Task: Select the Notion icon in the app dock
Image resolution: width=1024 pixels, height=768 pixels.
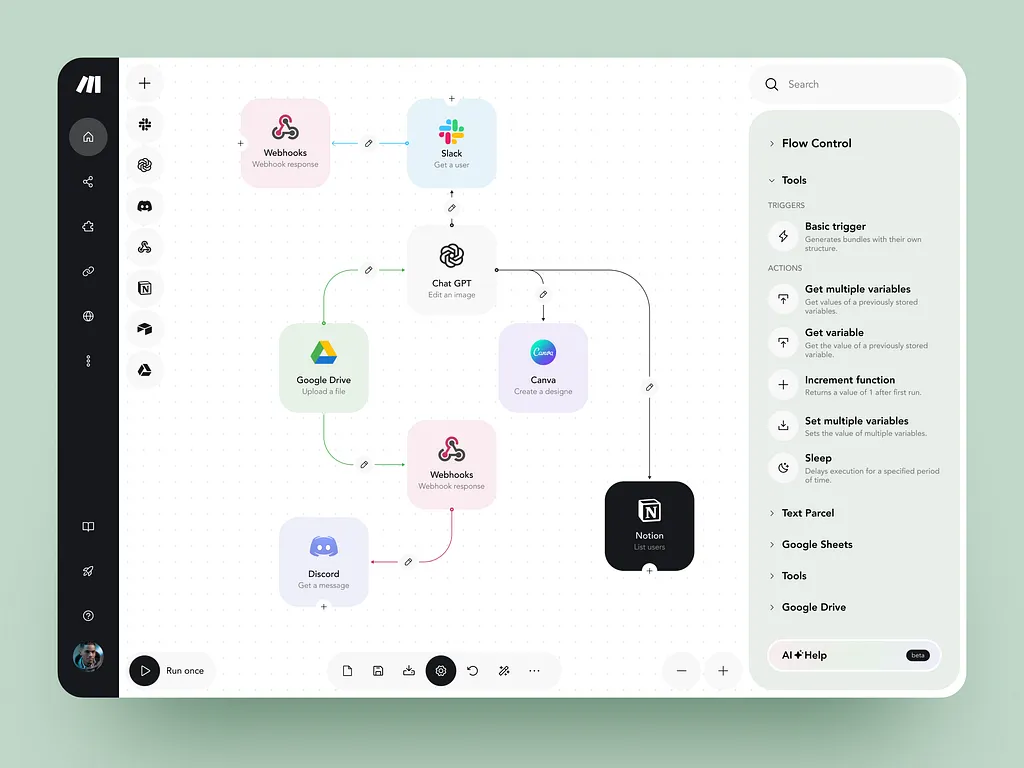Action: (144, 288)
